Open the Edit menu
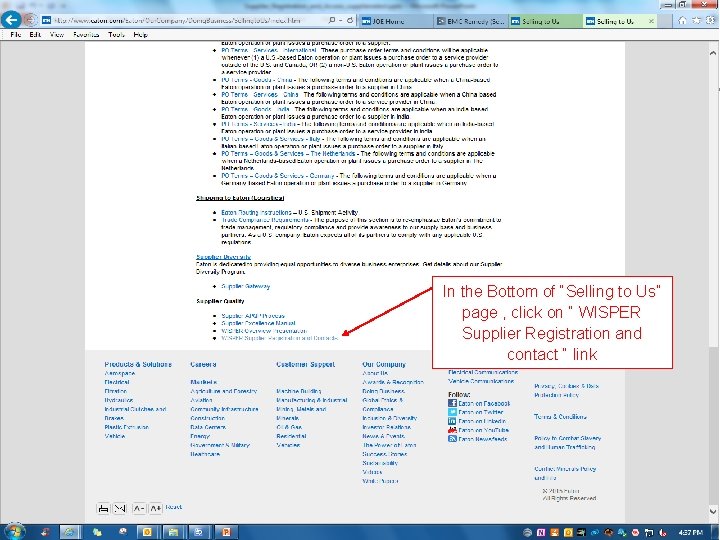 click(35, 35)
